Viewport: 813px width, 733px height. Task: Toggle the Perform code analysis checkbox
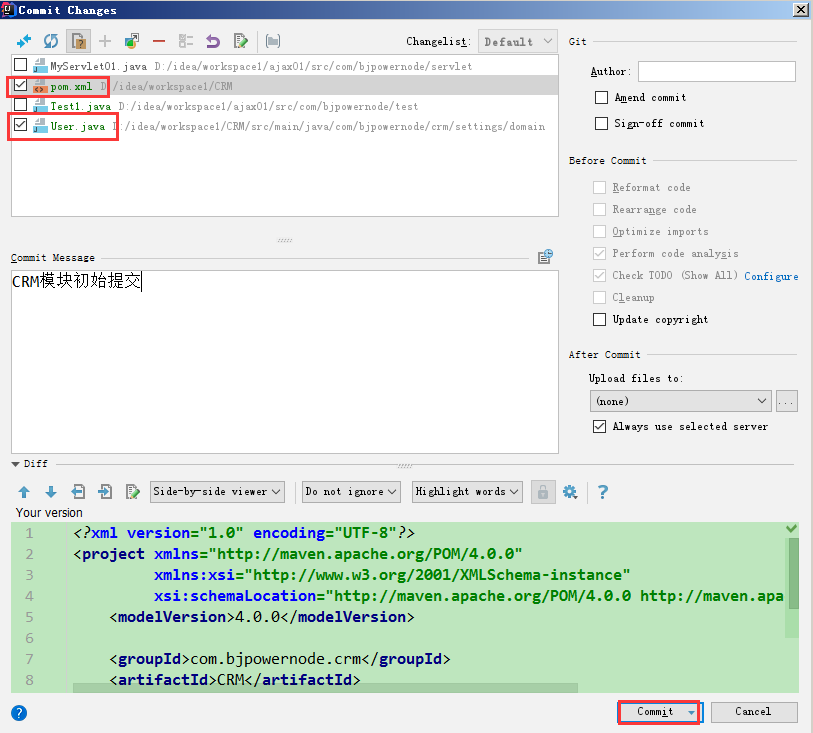[599, 253]
